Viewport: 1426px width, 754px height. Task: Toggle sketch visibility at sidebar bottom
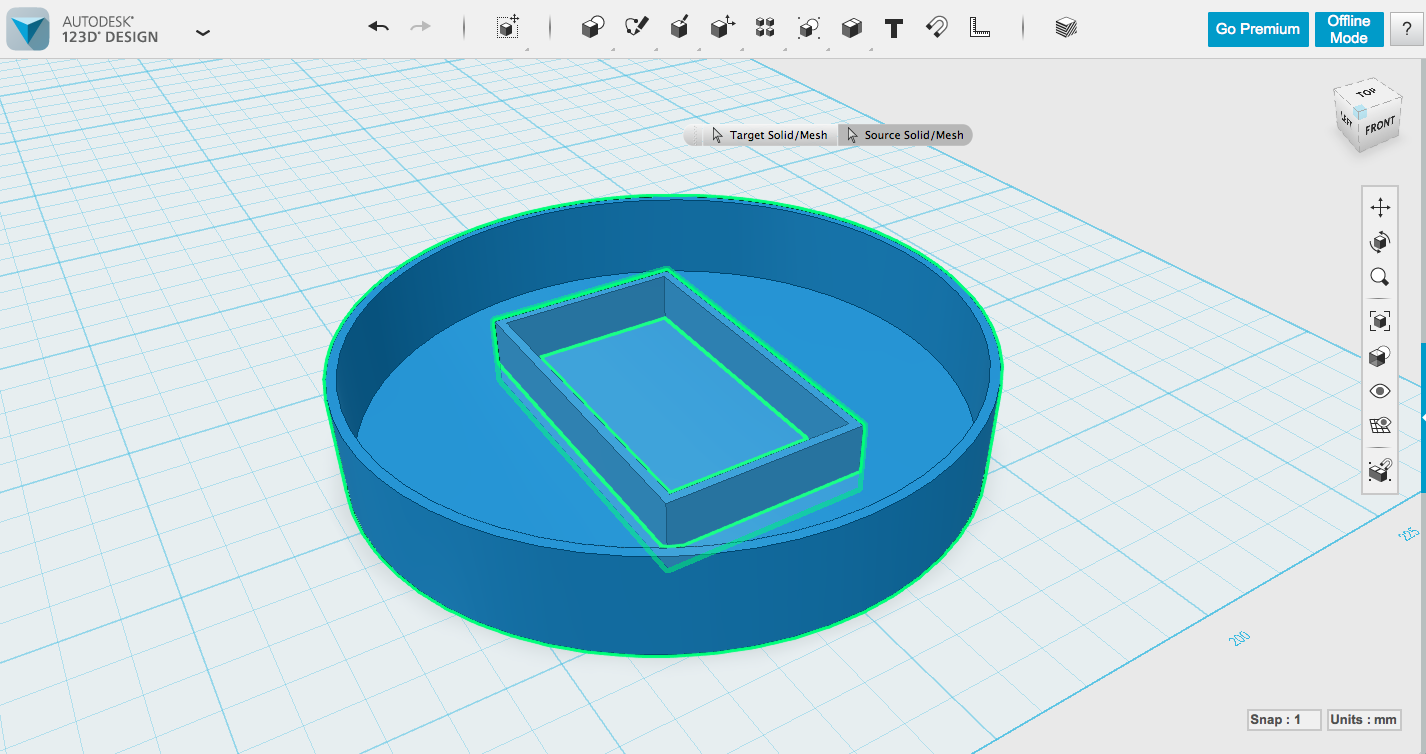click(1379, 470)
